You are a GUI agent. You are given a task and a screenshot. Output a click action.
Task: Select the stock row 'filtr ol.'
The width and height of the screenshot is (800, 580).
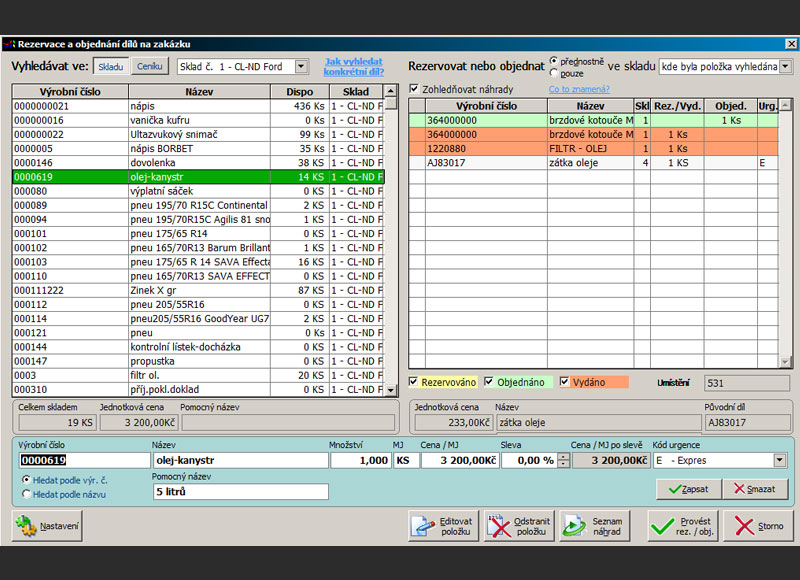coord(198,375)
